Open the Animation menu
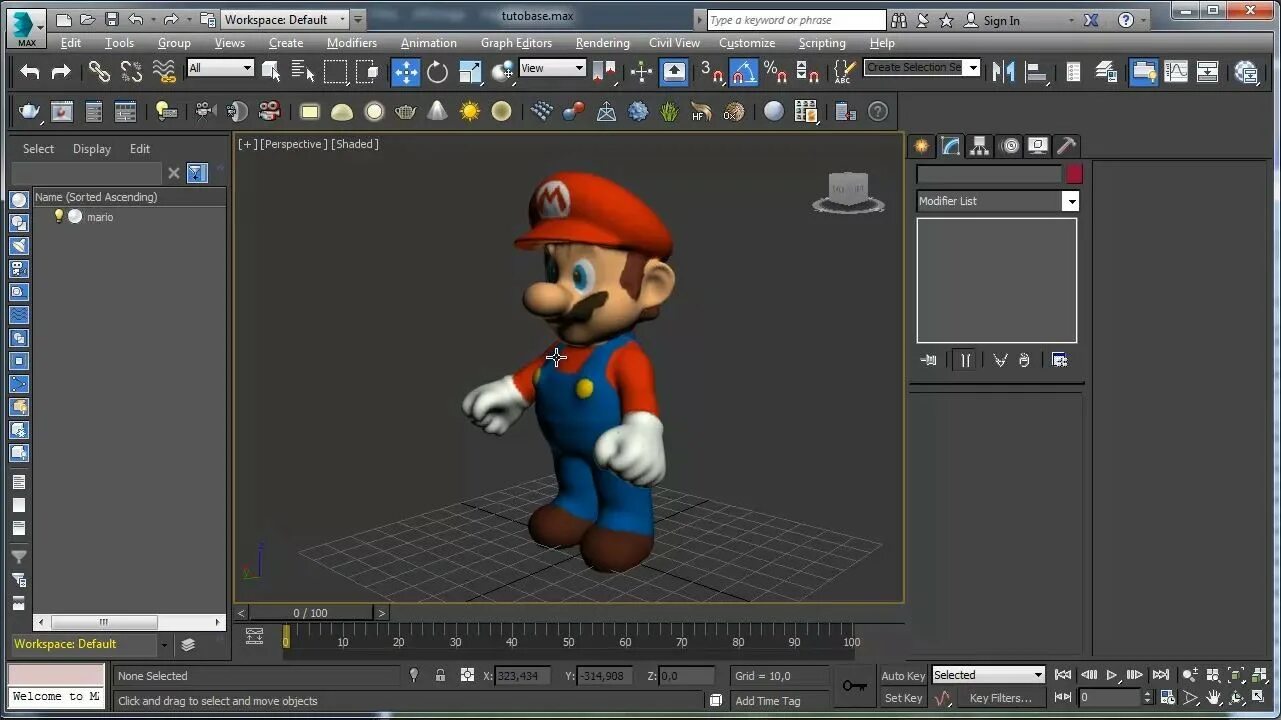The width and height of the screenshot is (1281, 720). coord(429,43)
